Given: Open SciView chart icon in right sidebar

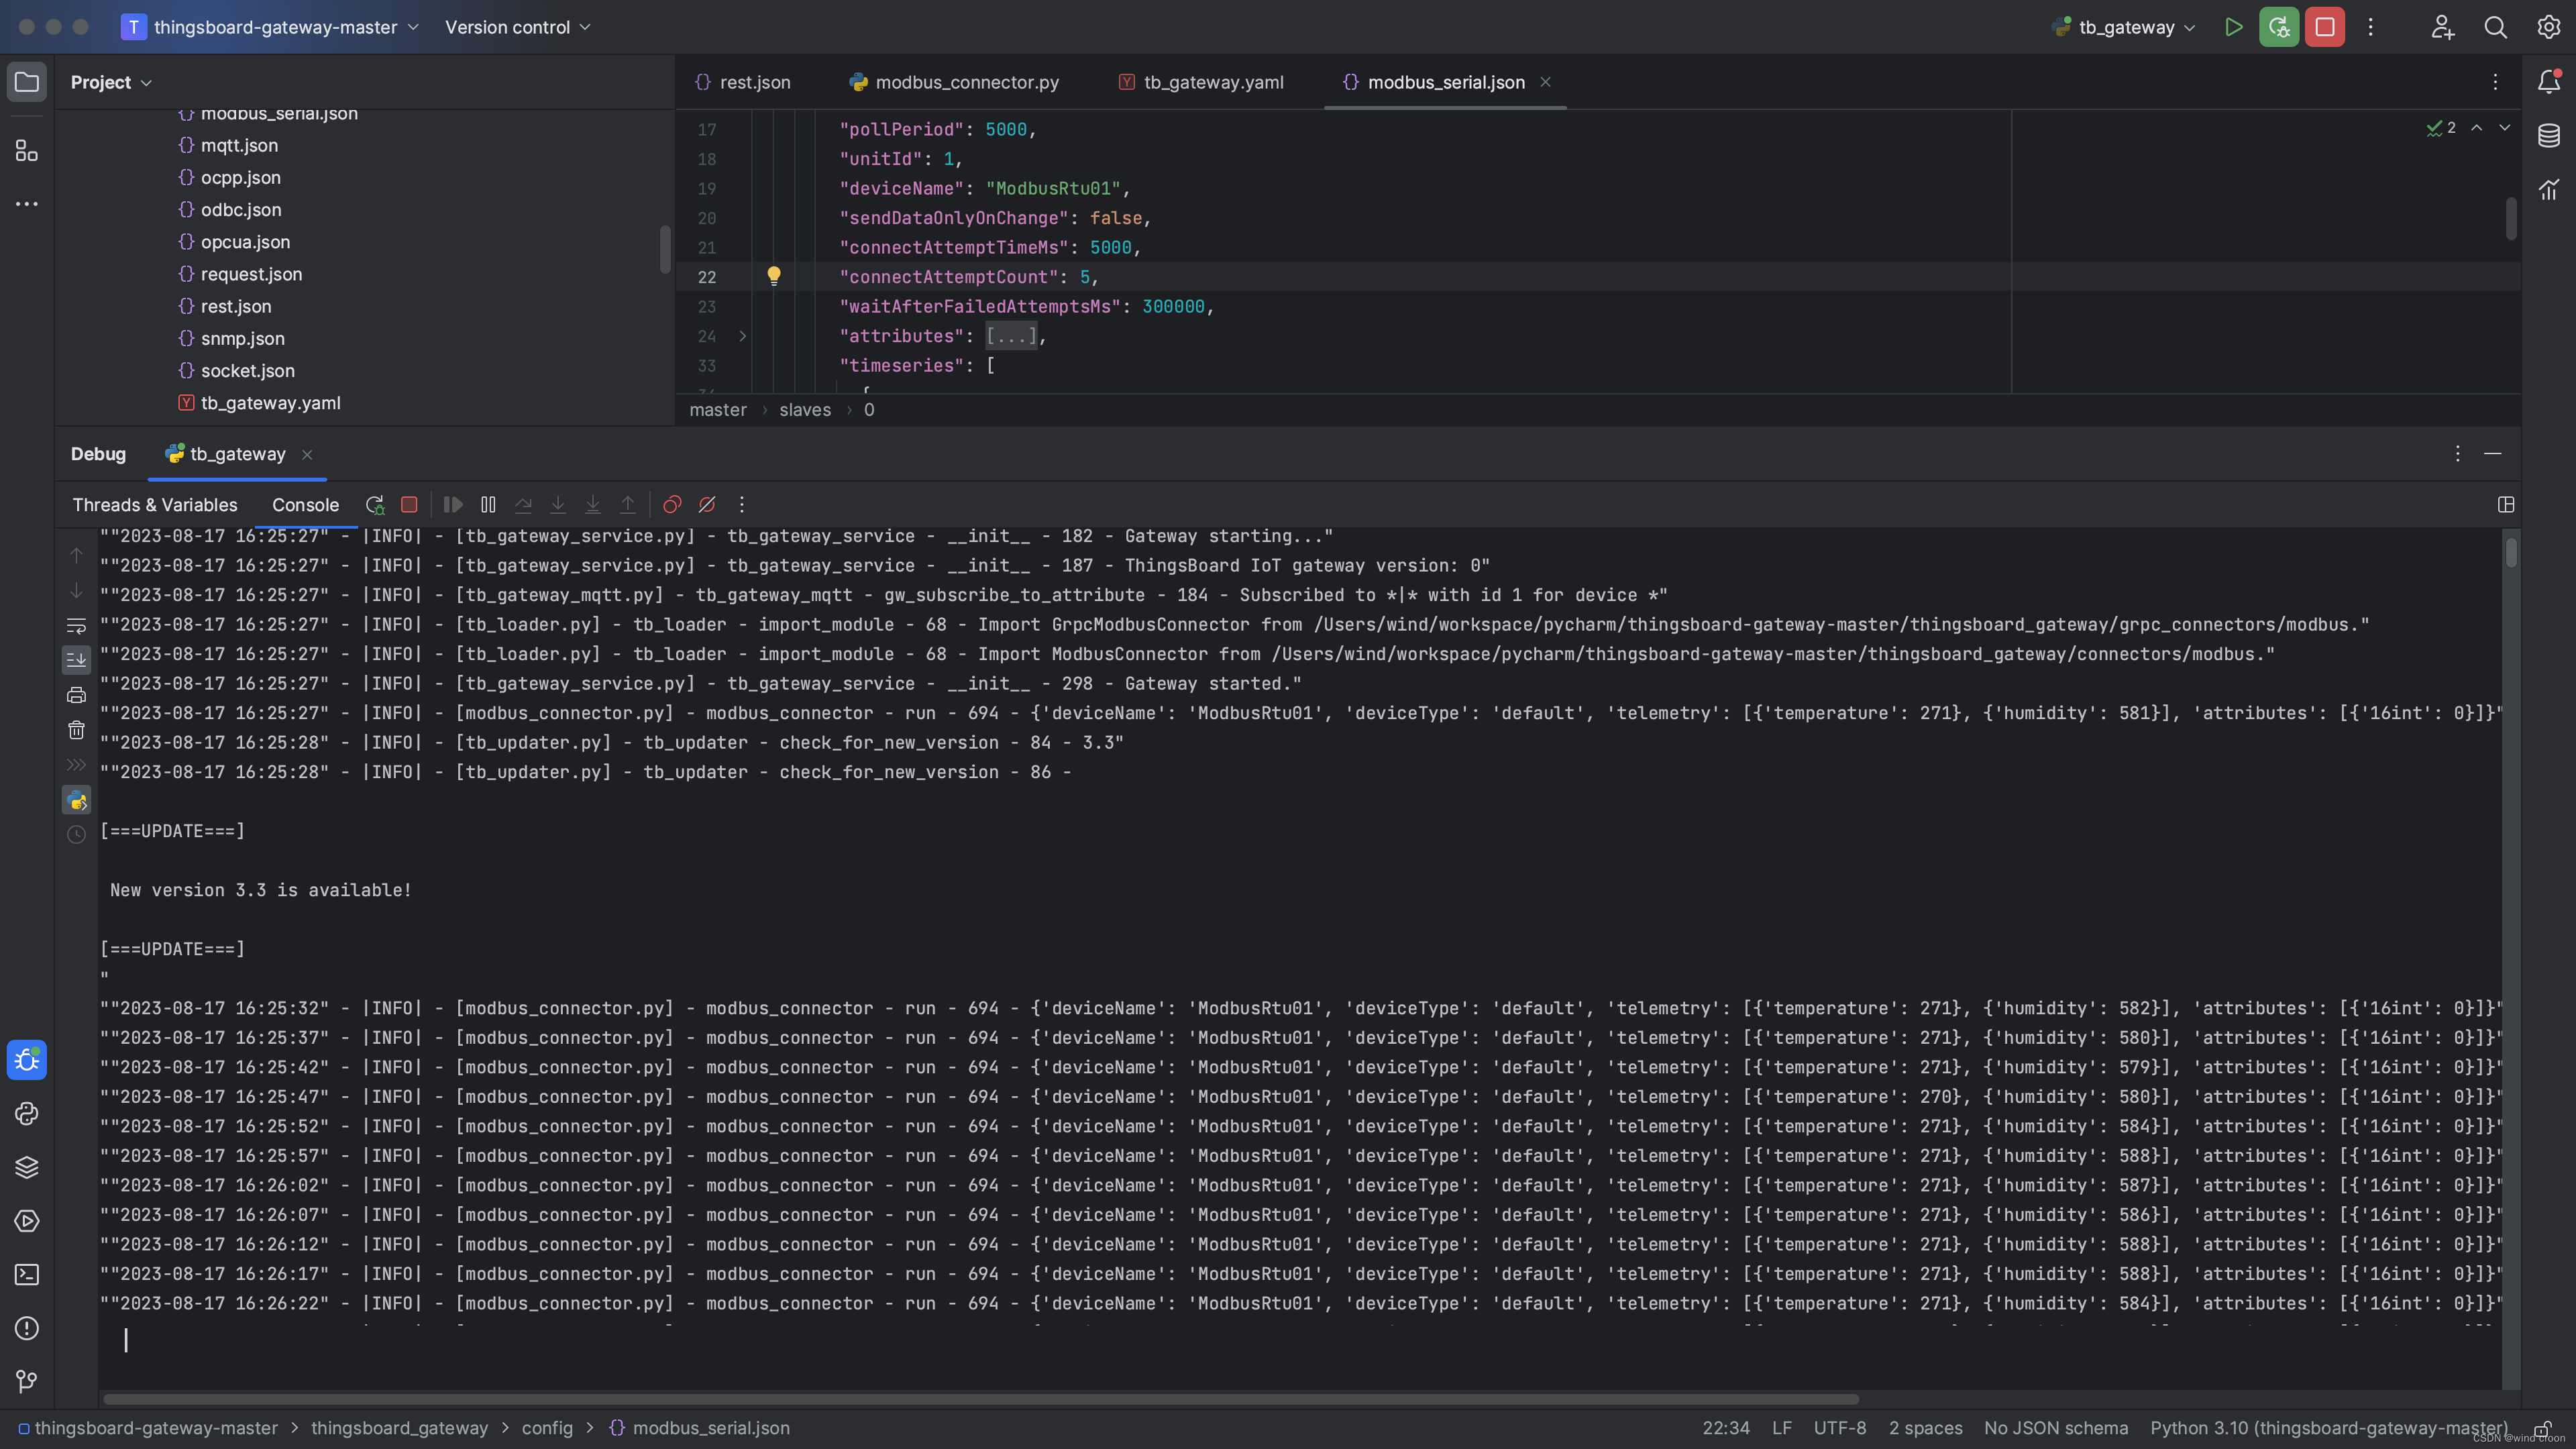Looking at the screenshot, I should point(2549,189).
